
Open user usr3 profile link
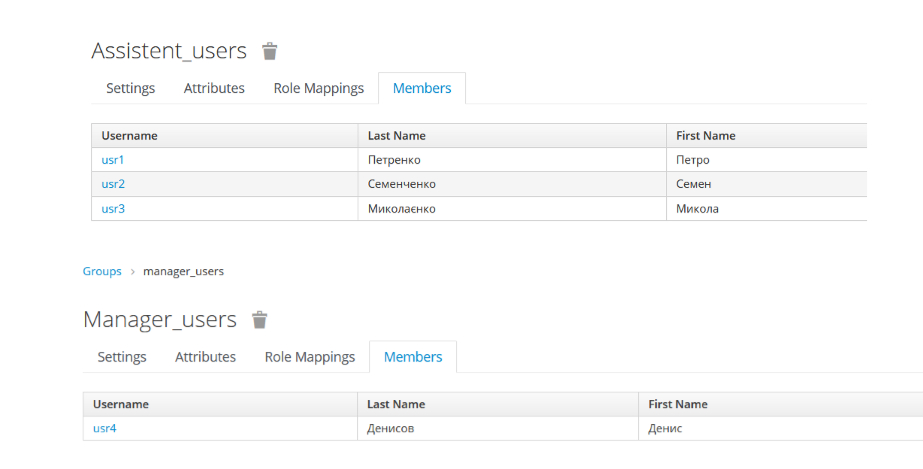(113, 209)
